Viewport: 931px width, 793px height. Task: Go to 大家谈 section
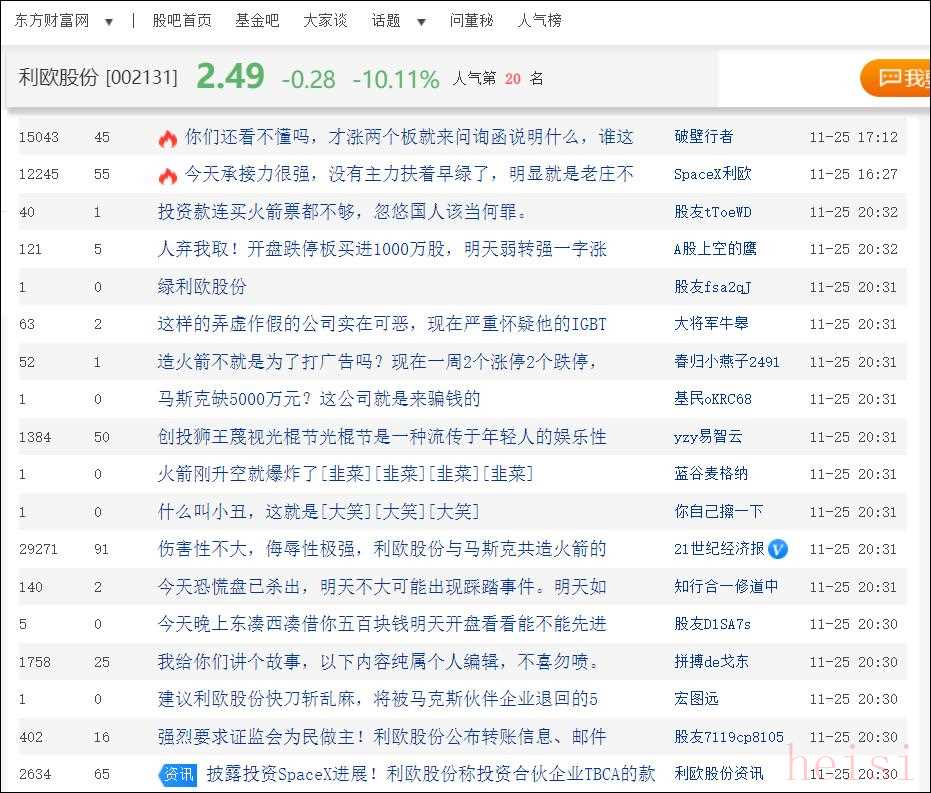(325, 20)
